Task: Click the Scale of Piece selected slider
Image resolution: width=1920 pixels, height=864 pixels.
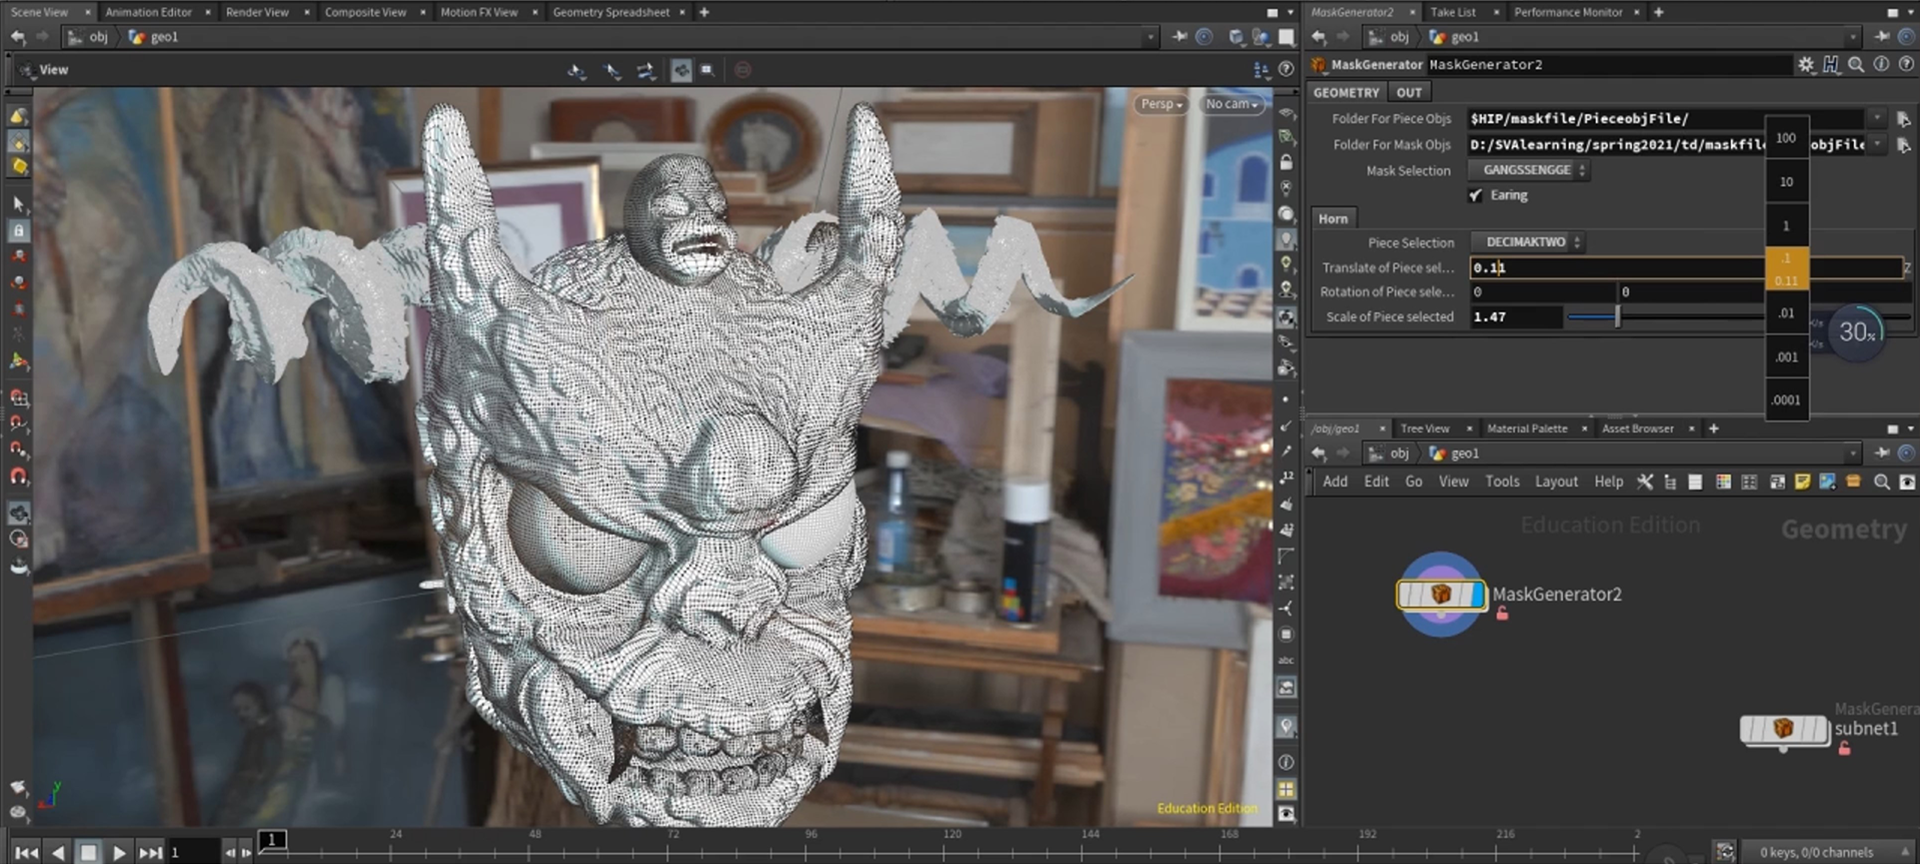Action: coord(1617,317)
